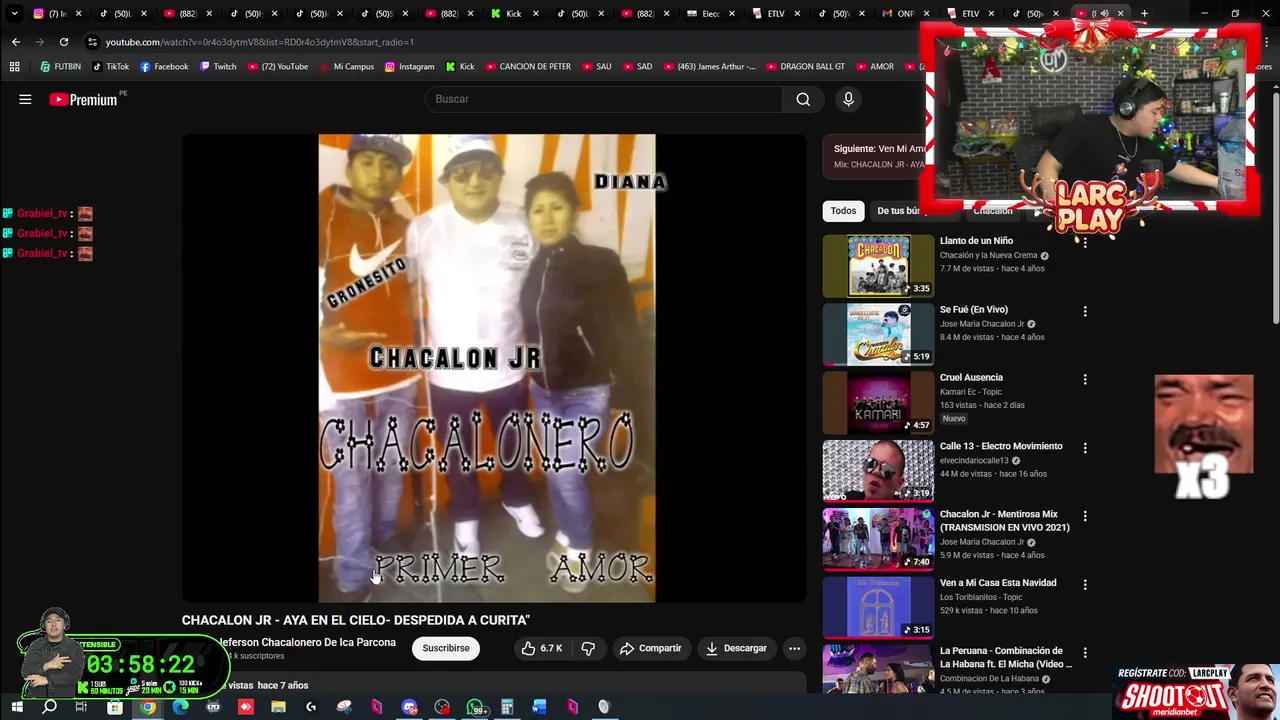Image resolution: width=1280 pixels, height=720 pixels.
Task: Open CANCION DE PETER bookmark
Action: 528,67
